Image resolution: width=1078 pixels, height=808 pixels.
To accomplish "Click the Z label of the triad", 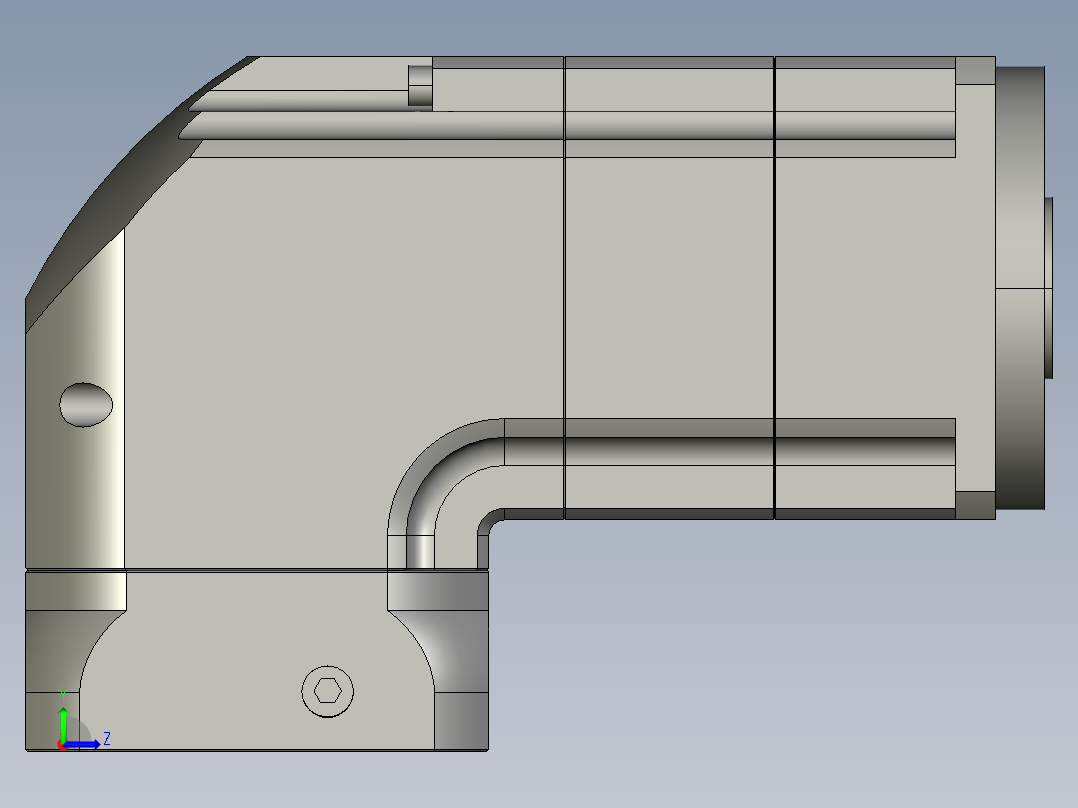I will [107, 739].
